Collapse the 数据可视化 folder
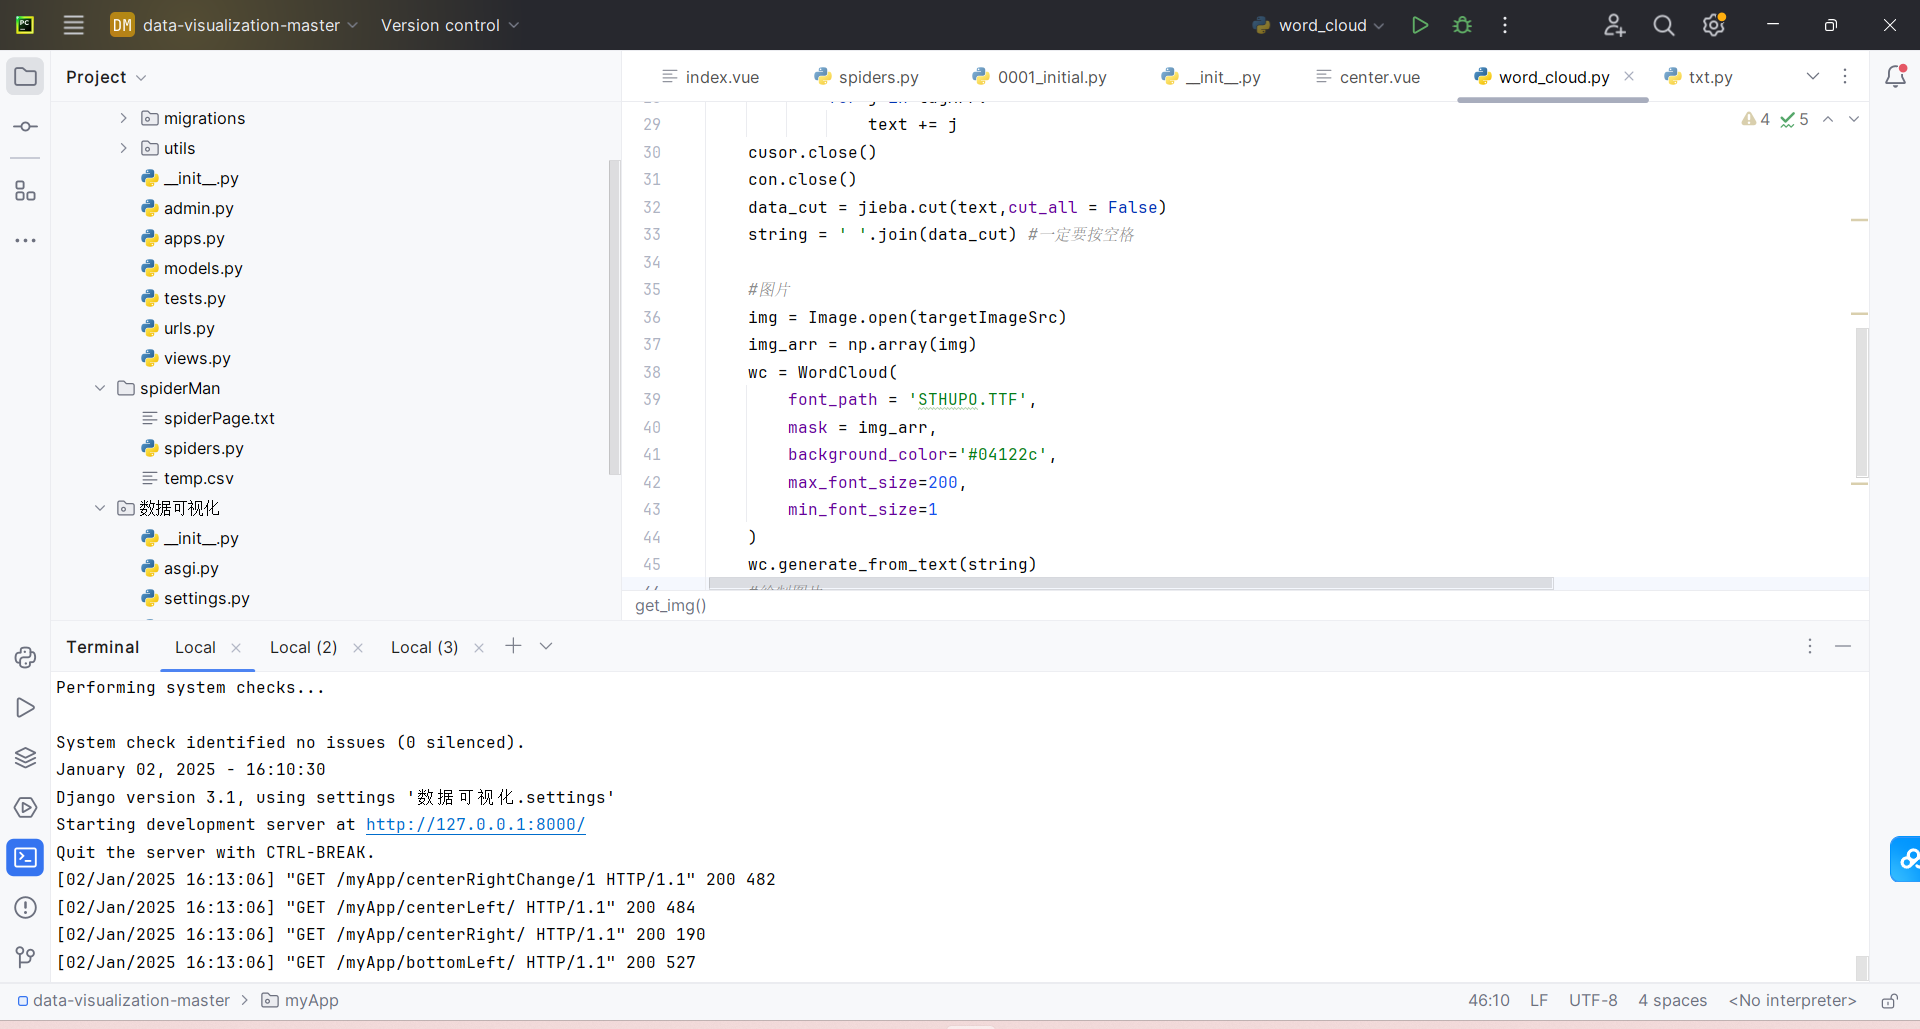1920x1029 pixels. tap(100, 508)
